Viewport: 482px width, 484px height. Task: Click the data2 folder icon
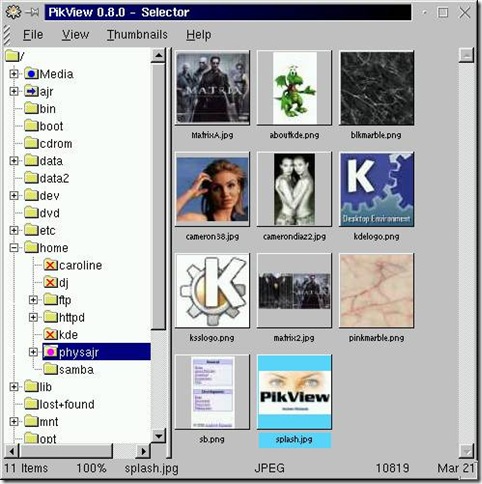[31, 178]
